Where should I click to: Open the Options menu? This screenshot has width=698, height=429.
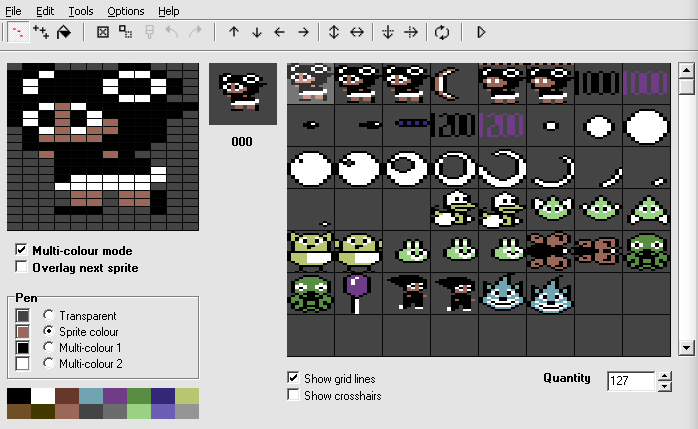(126, 11)
